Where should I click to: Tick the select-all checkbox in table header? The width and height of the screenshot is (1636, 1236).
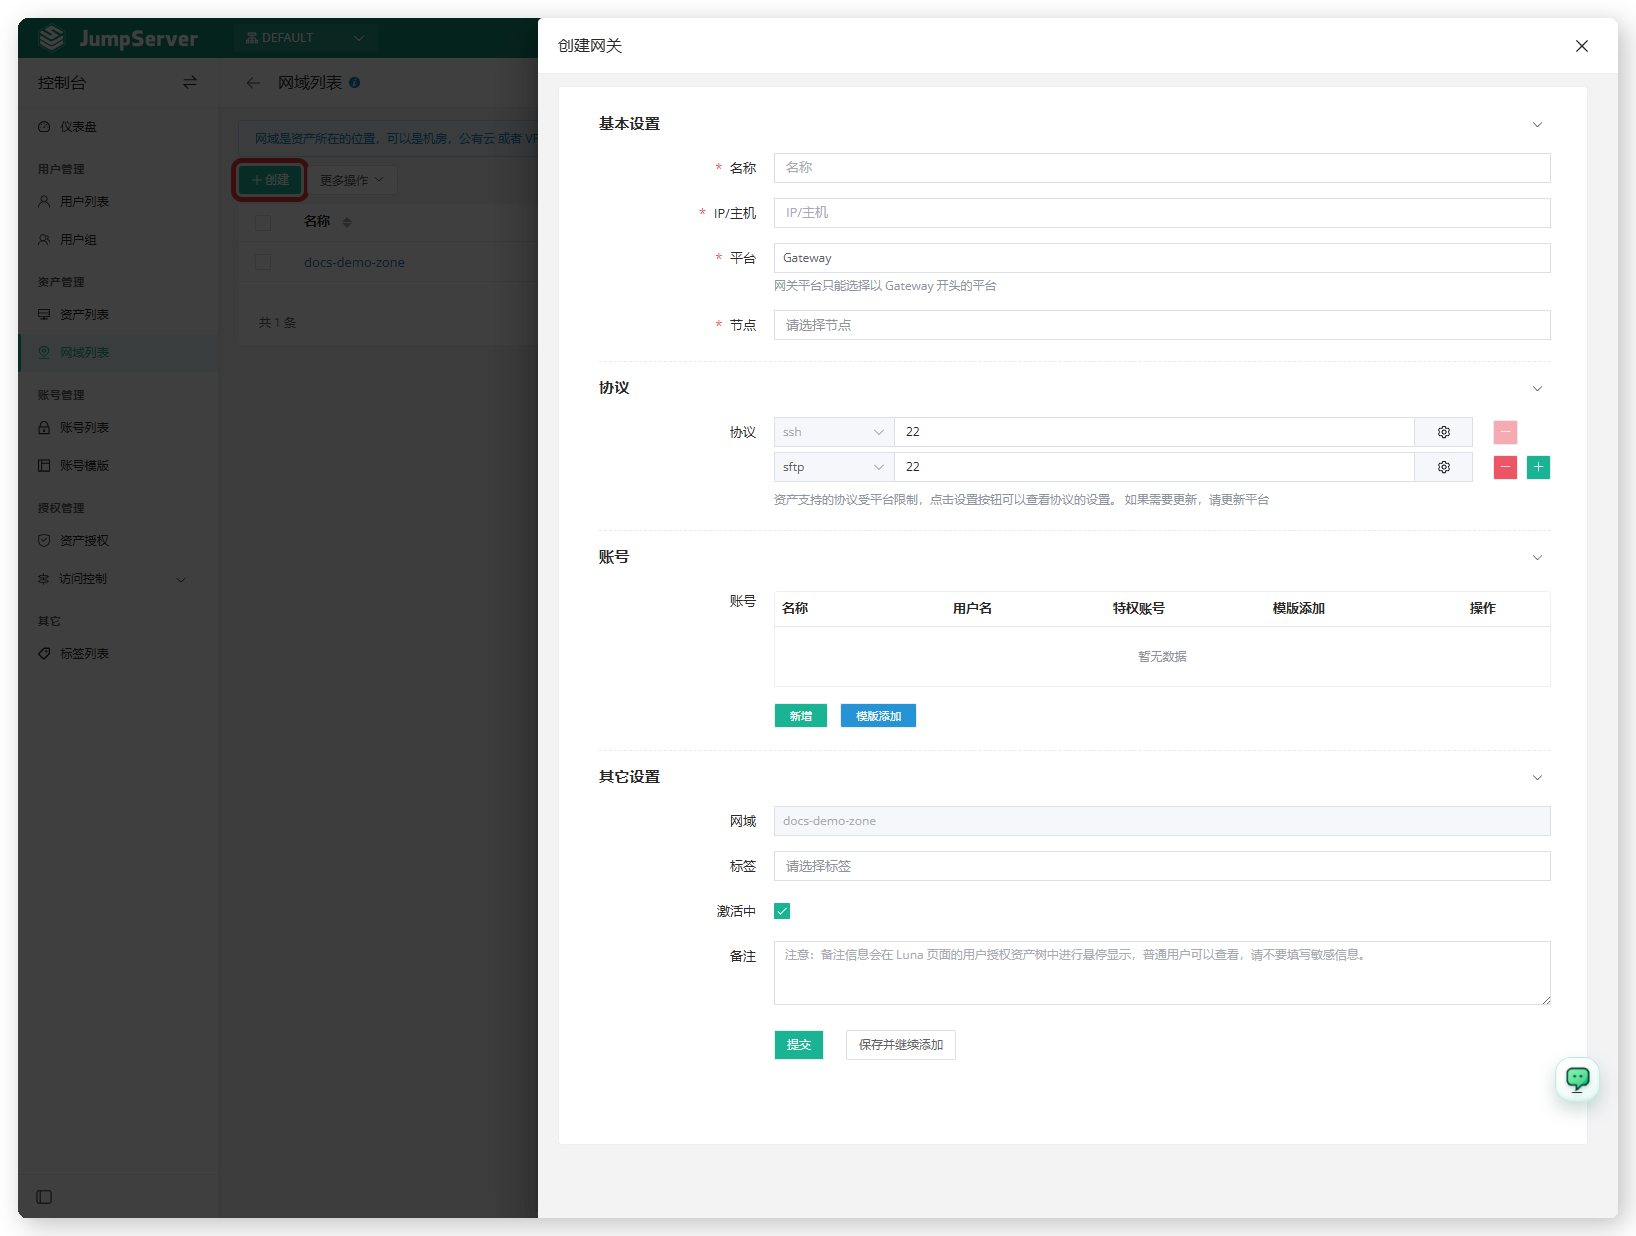pos(263,222)
